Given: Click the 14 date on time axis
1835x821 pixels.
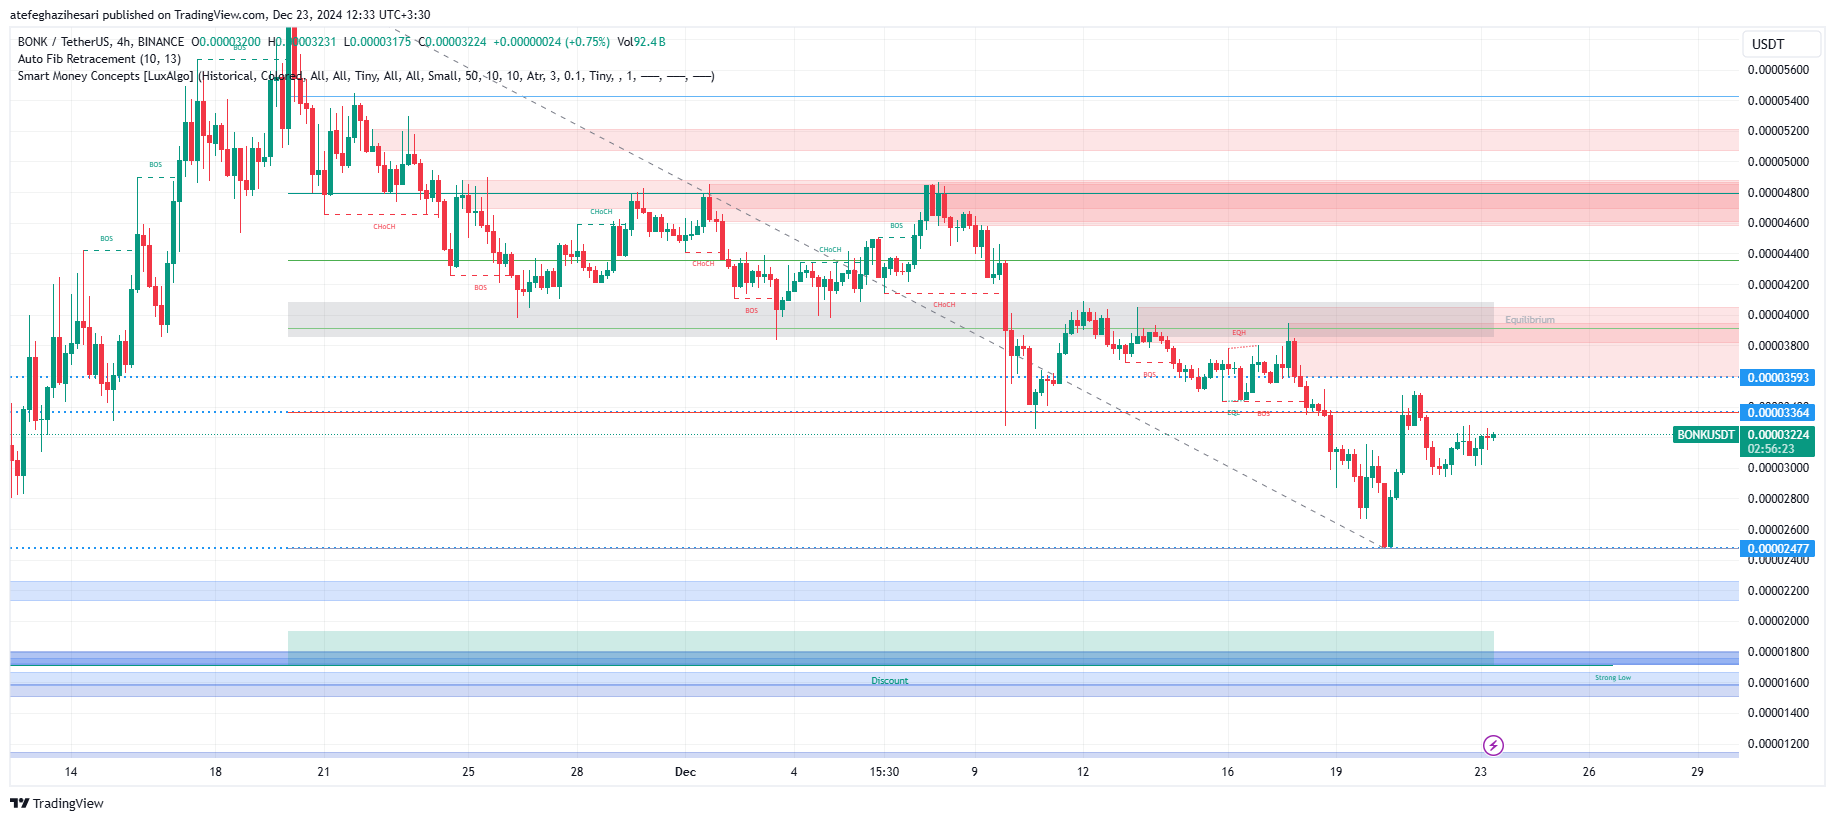Looking at the screenshot, I should [x=71, y=772].
